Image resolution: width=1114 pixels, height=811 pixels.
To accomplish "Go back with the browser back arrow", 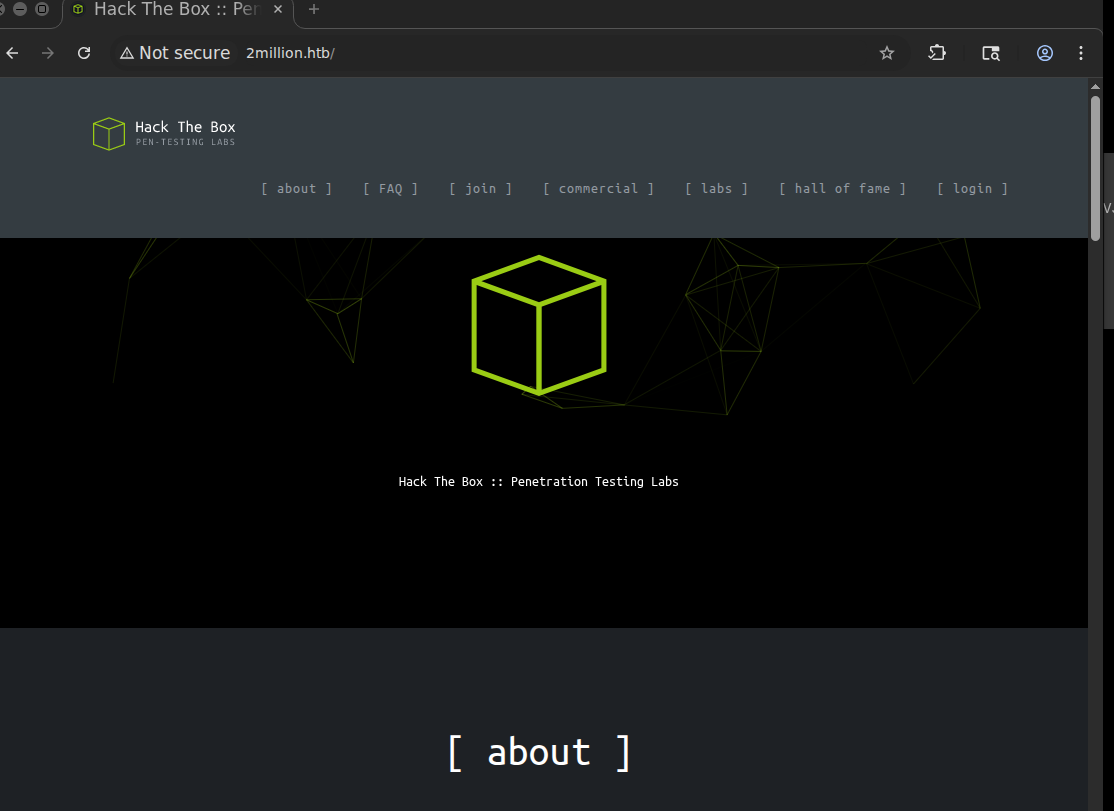I will click(12, 53).
